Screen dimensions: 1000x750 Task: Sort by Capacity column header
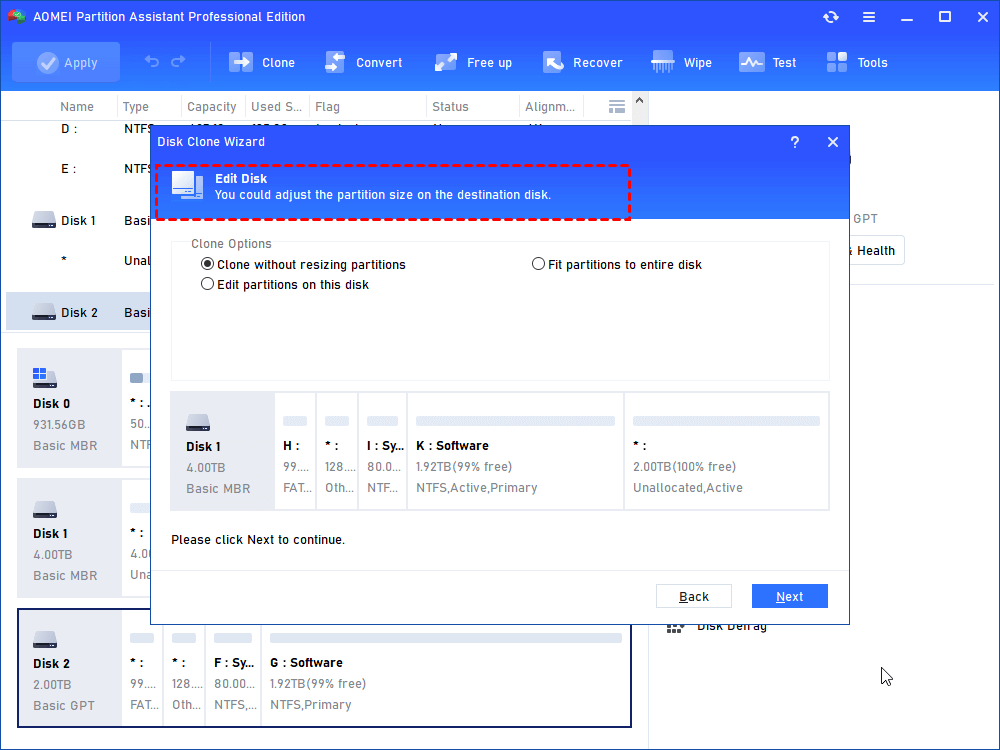click(x=212, y=107)
